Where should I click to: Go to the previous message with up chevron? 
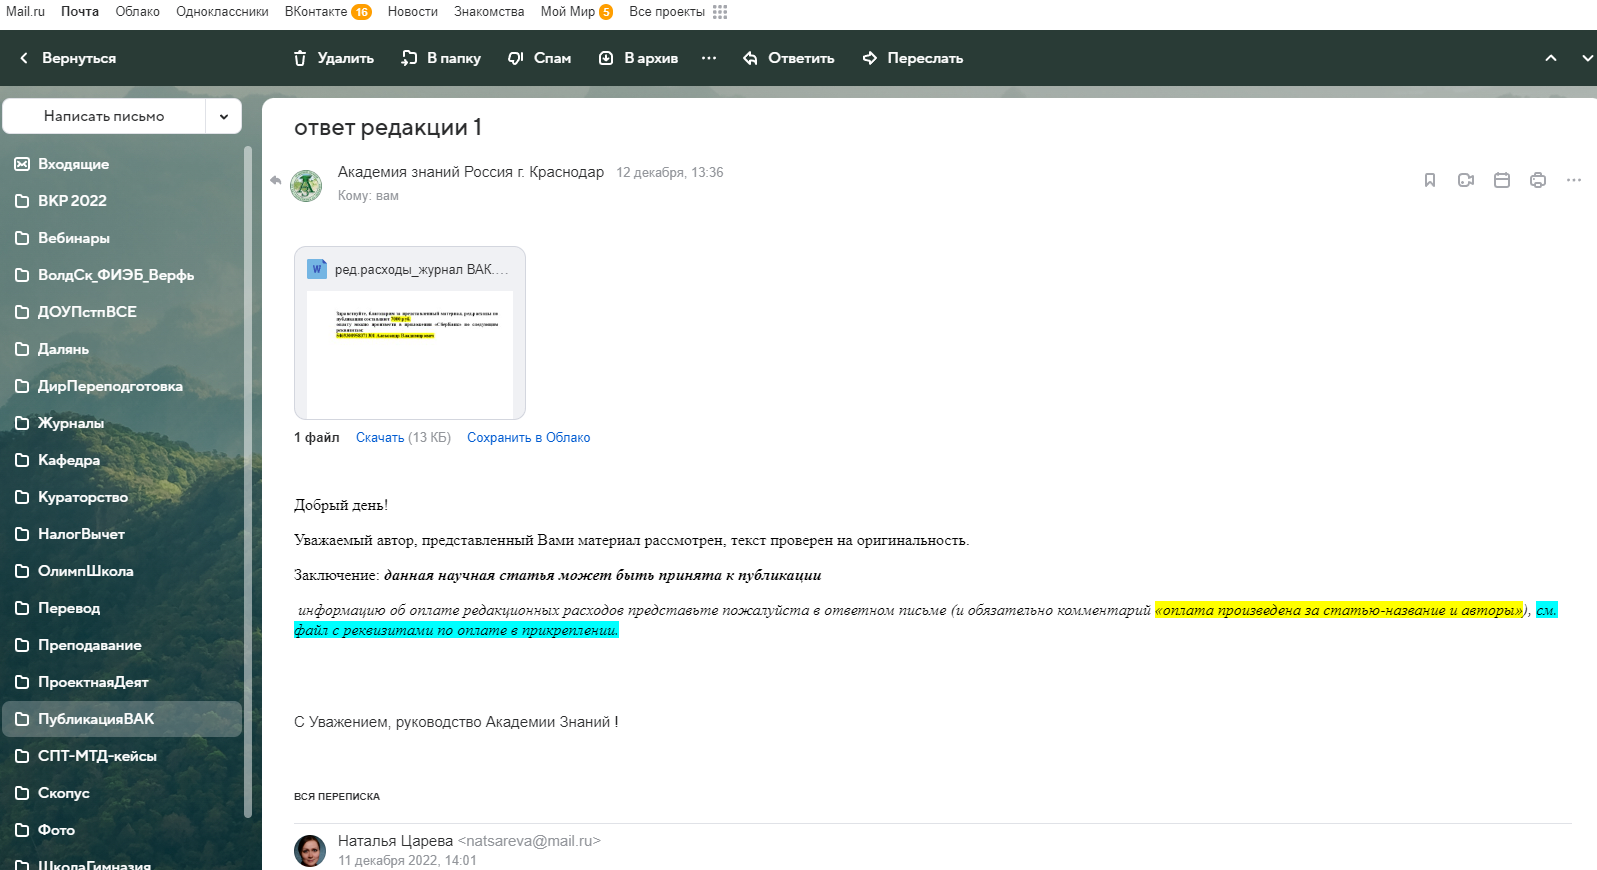coord(1551,58)
